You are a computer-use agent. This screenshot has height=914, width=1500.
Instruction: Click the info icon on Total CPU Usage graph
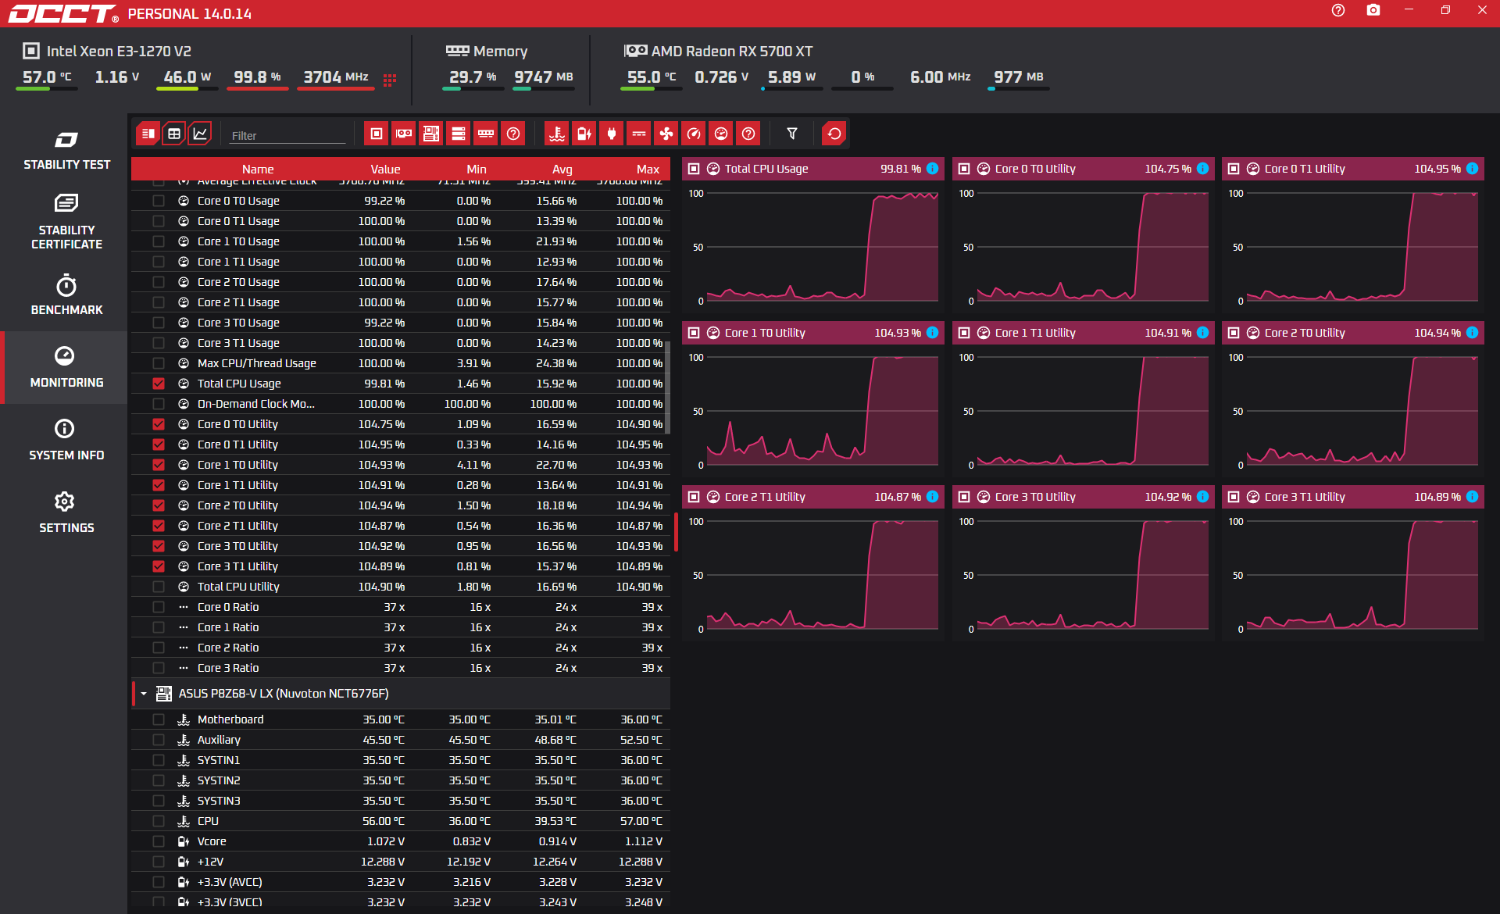coord(932,169)
